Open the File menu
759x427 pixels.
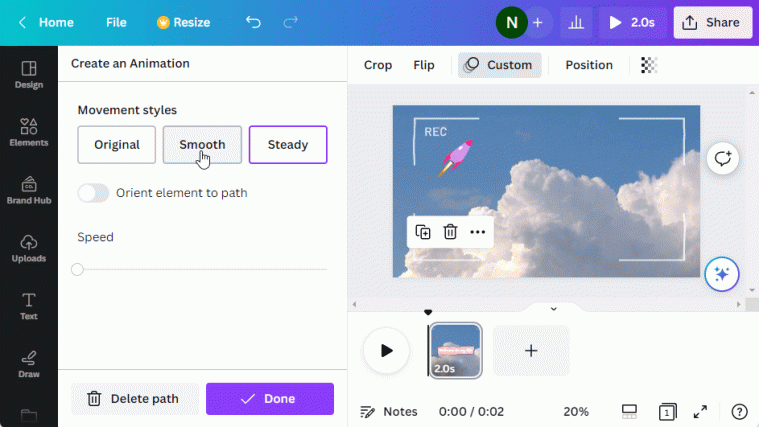pos(116,22)
